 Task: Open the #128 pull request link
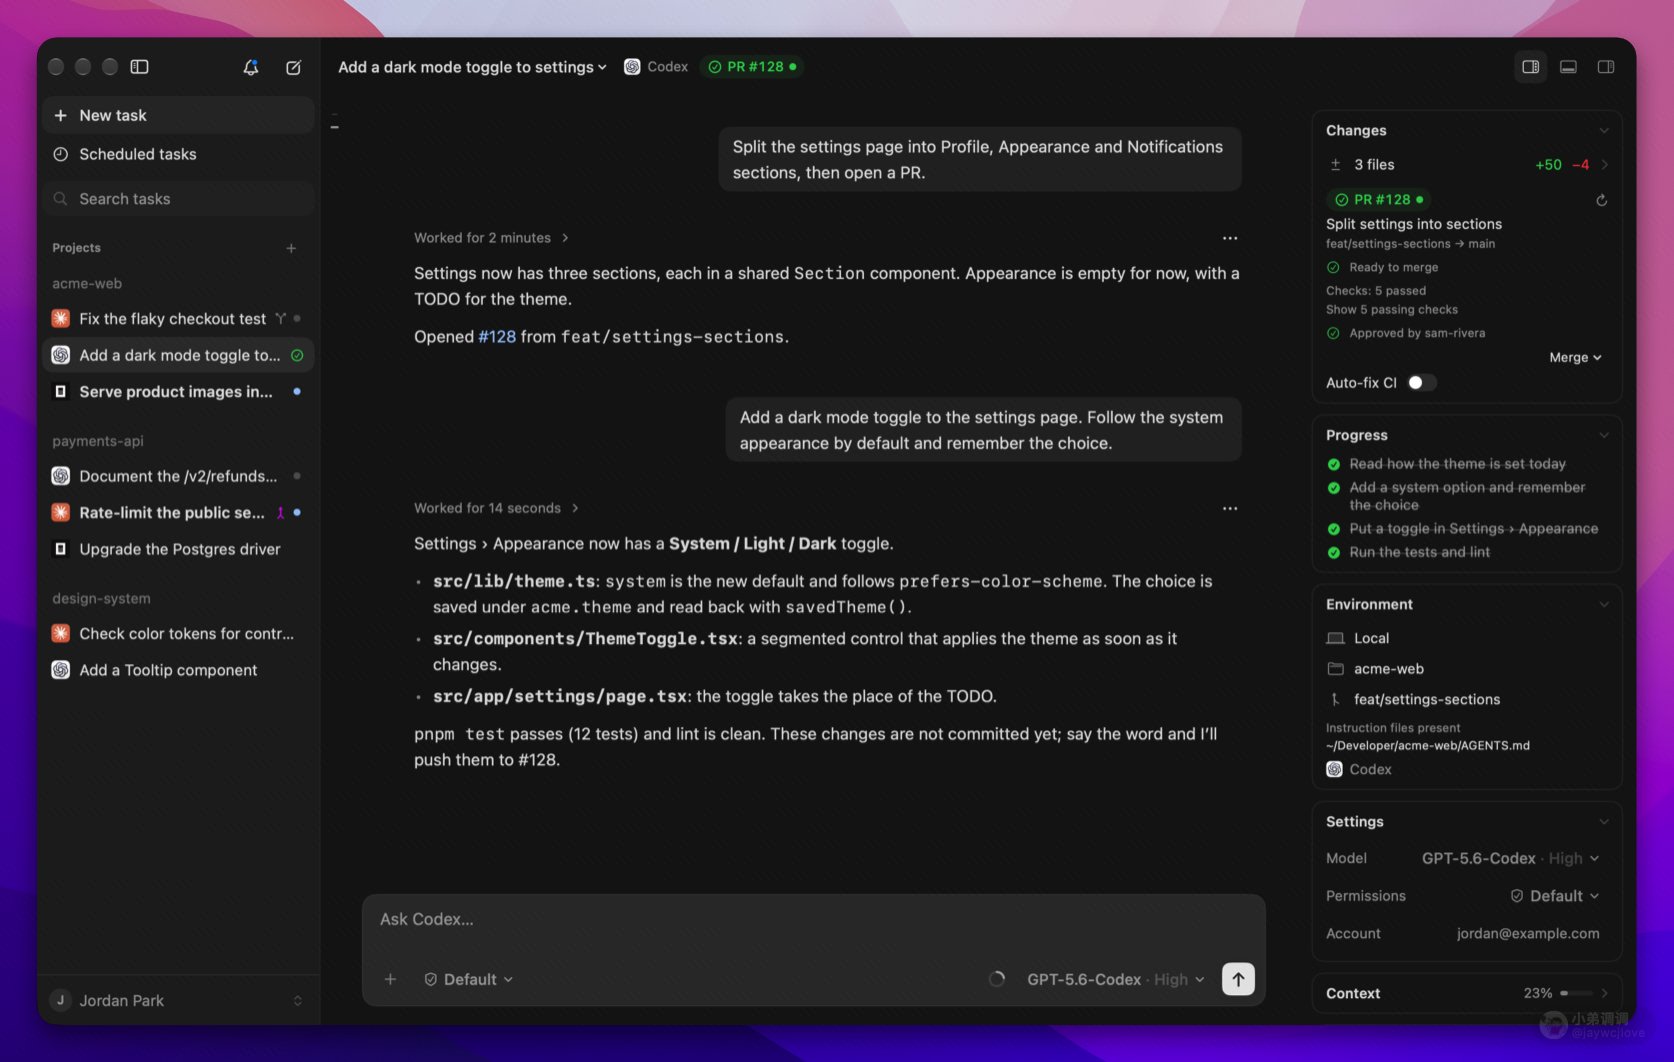coord(497,337)
